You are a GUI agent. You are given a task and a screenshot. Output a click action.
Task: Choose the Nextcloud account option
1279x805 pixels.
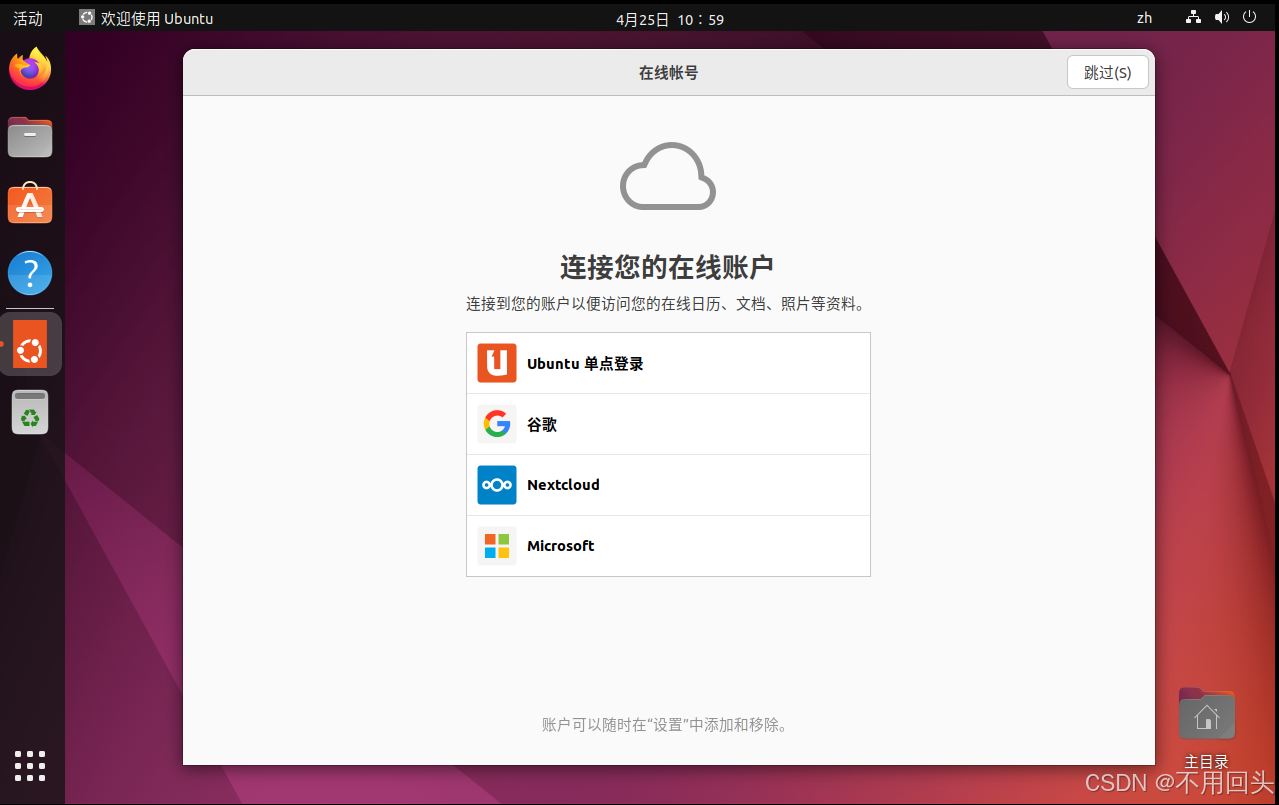pyautogui.click(x=668, y=485)
